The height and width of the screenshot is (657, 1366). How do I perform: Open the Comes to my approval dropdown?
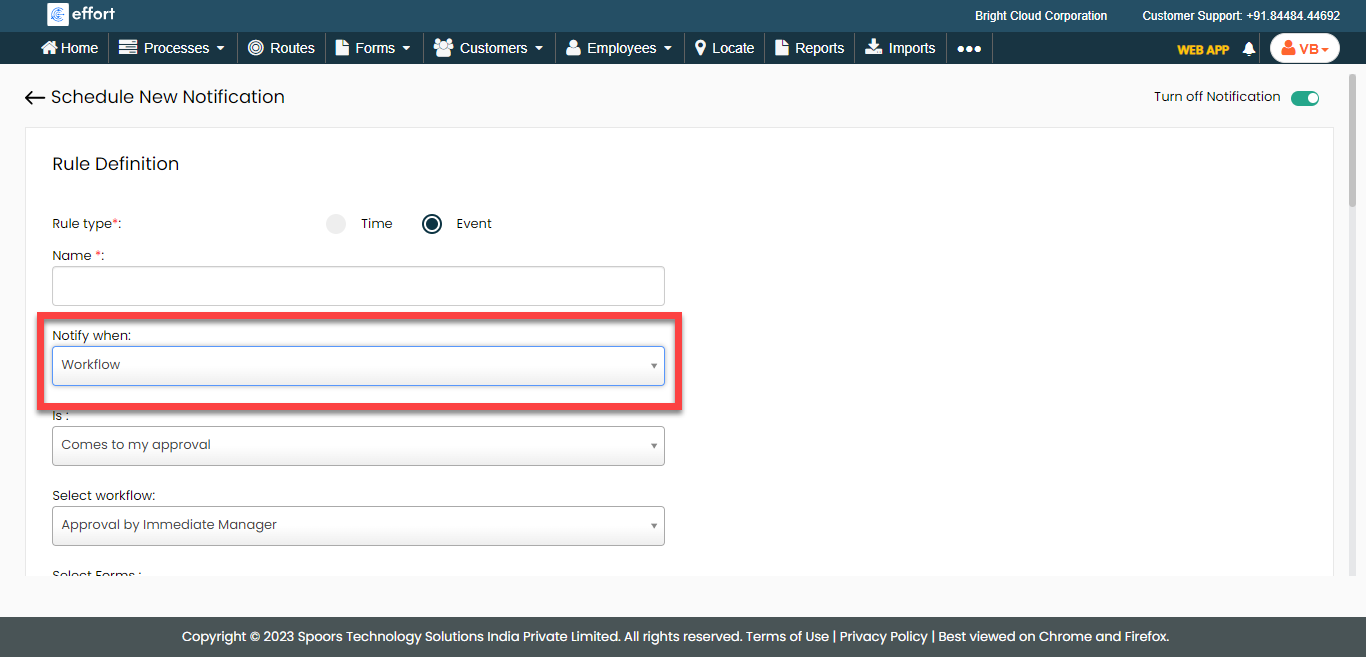[x=358, y=446]
